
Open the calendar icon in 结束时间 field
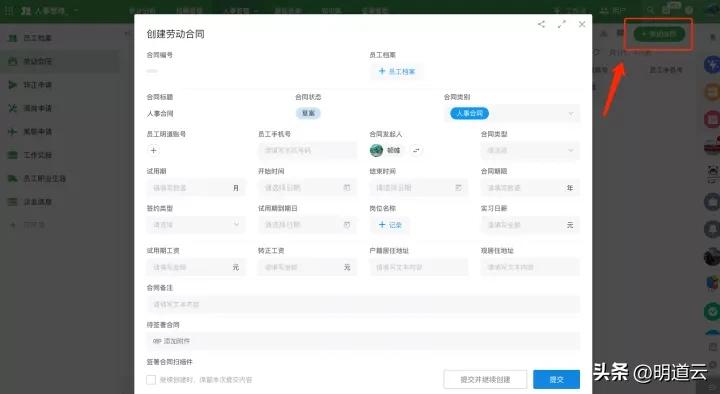click(x=458, y=187)
